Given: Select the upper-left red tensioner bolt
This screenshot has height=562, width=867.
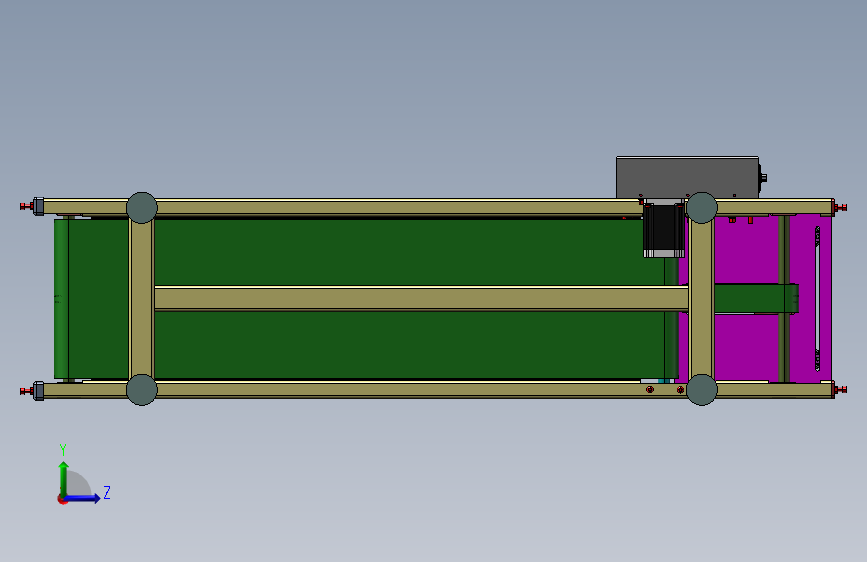Looking at the screenshot, I should click(27, 206).
